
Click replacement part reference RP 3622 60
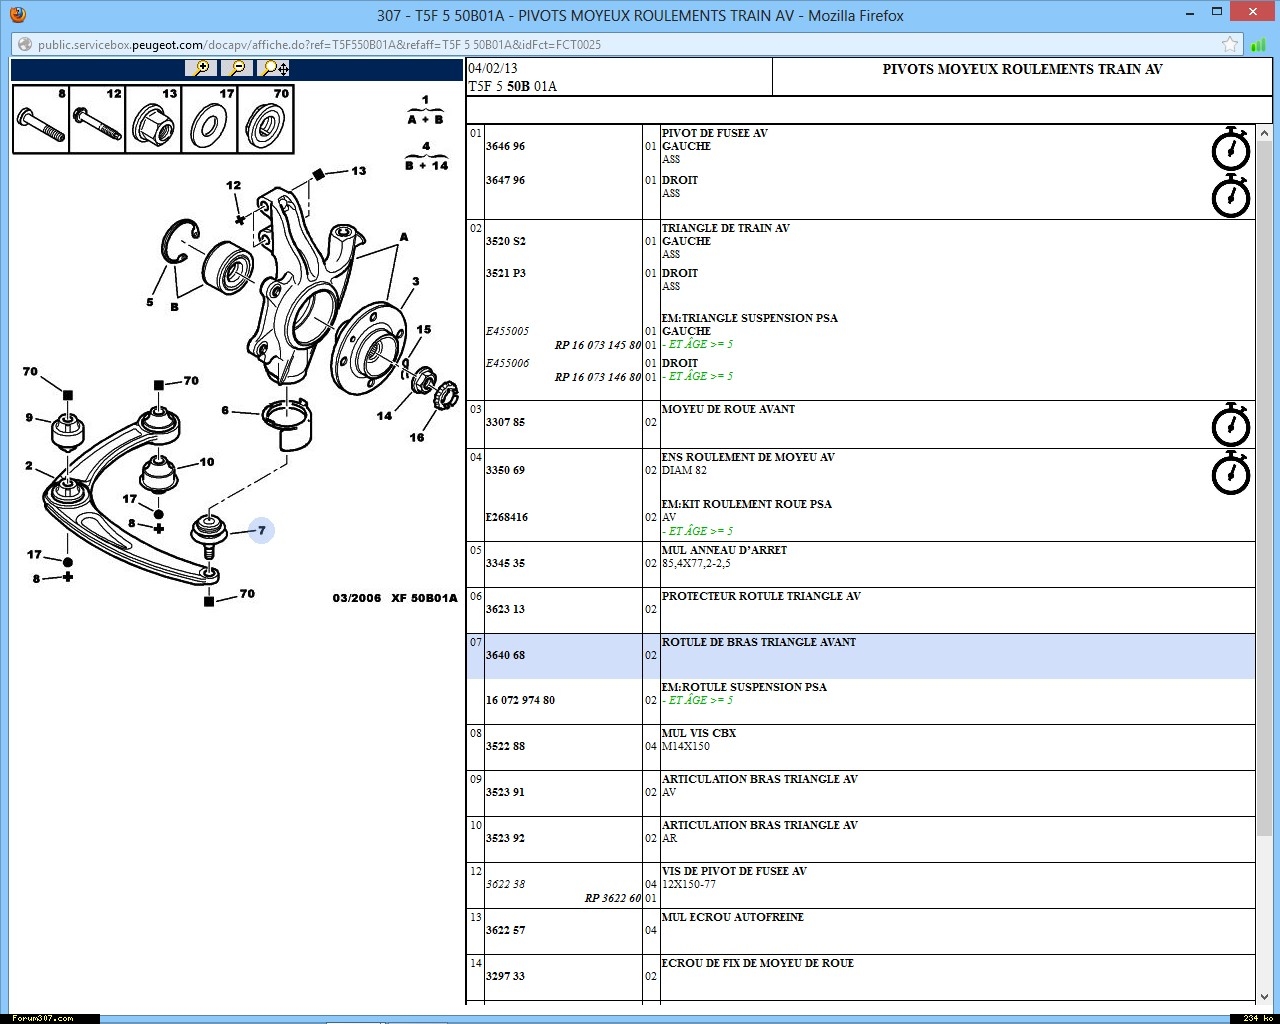pos(612,898)
